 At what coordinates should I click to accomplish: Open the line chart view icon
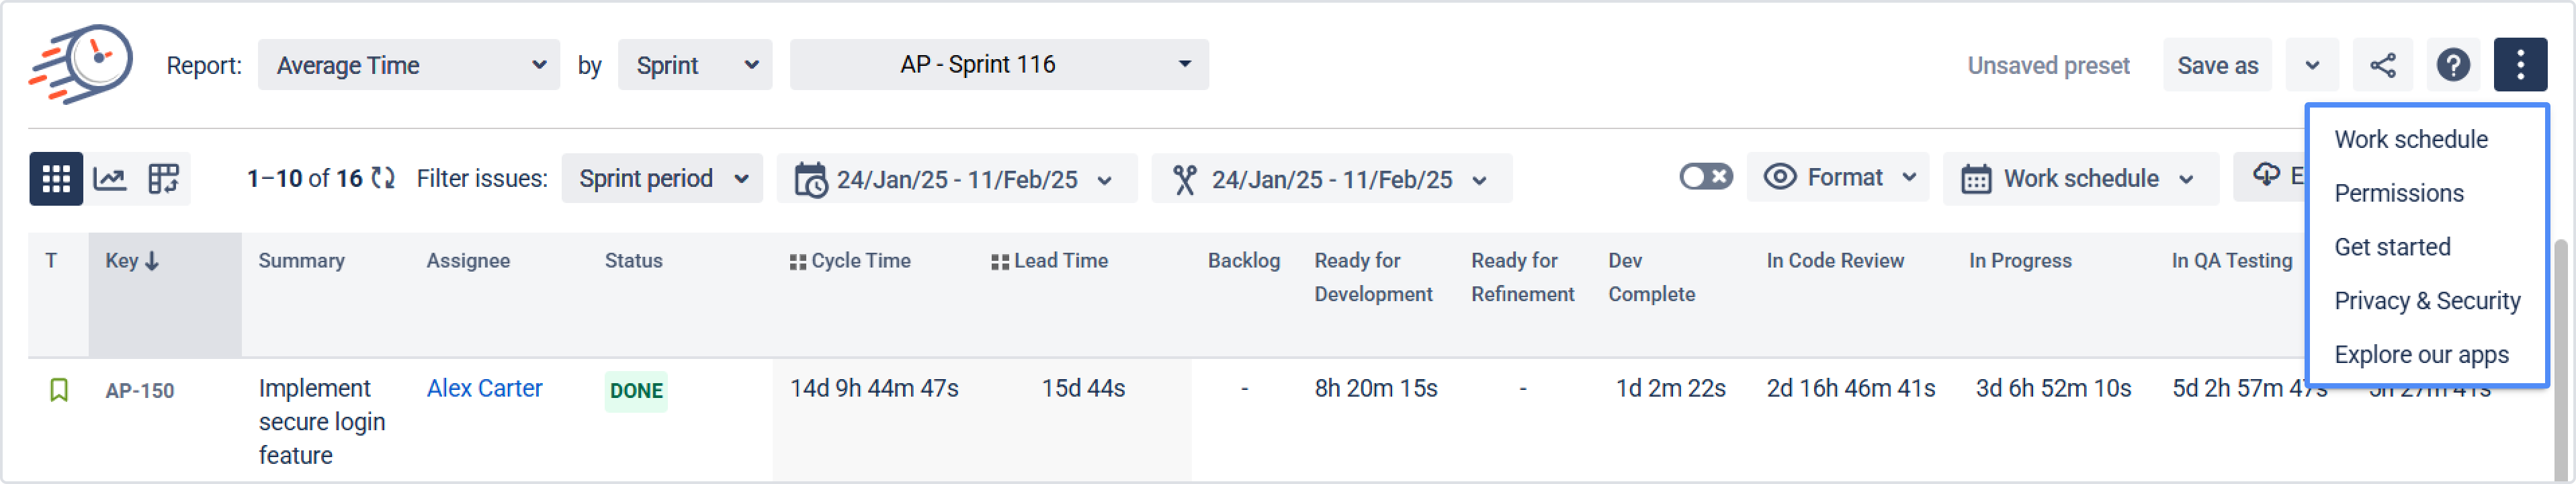109,179
